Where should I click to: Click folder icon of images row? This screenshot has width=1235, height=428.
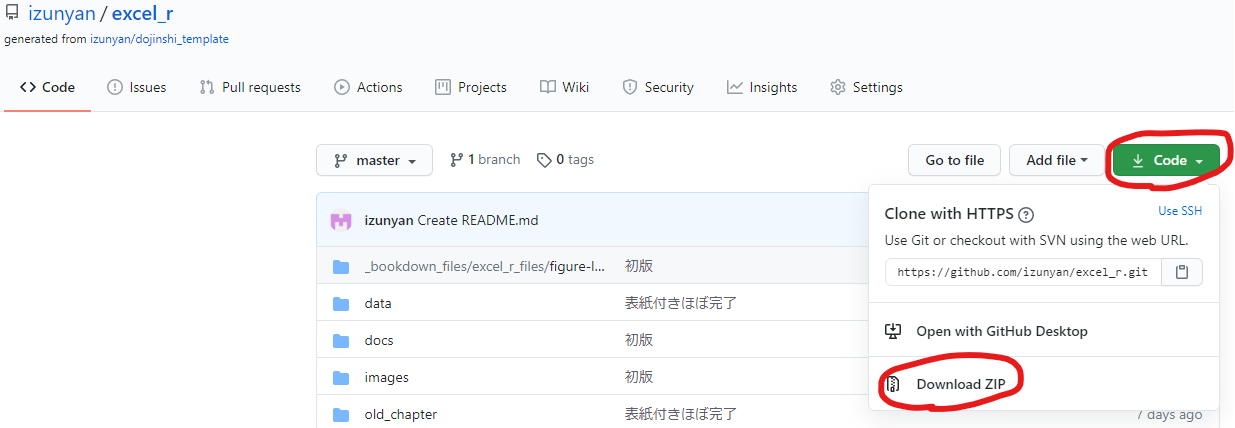pyautogui.click(x=341, y=377)
